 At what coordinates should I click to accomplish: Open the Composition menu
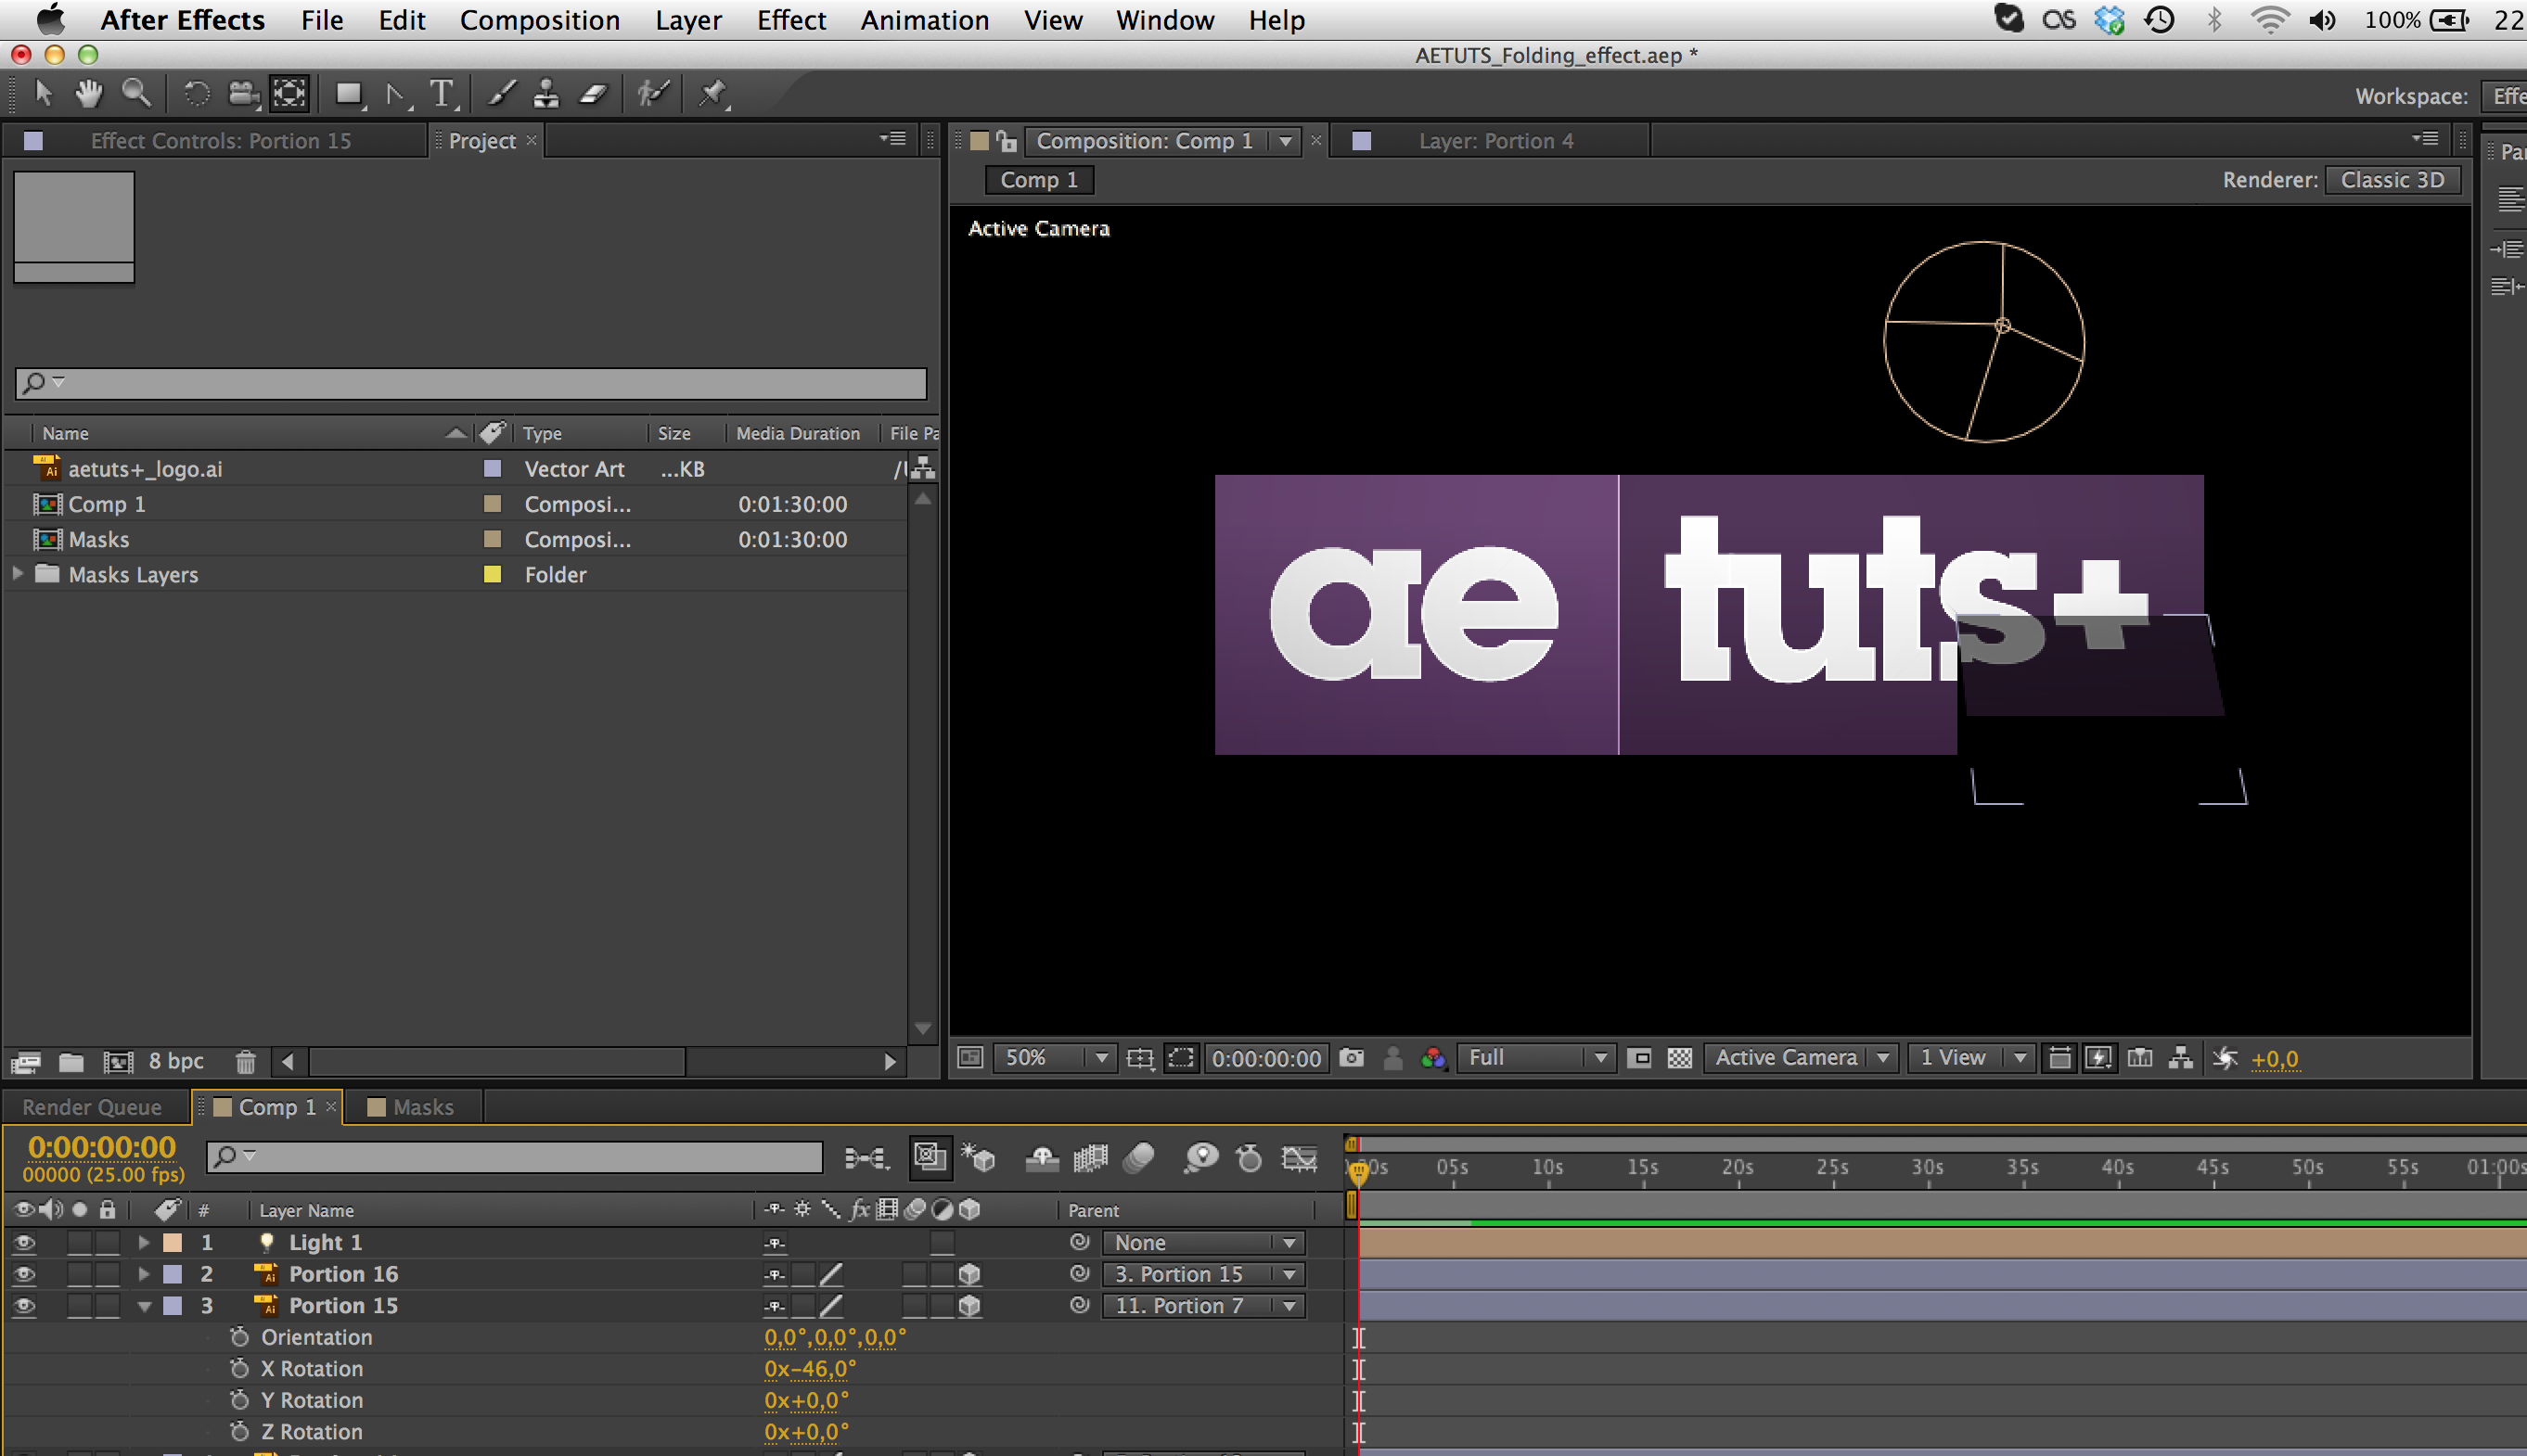click(540, 20)
